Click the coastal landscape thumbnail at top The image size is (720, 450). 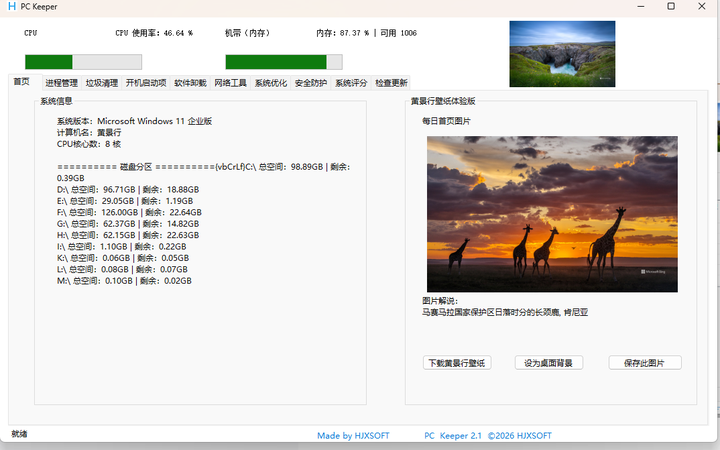(x=562, y=54)
